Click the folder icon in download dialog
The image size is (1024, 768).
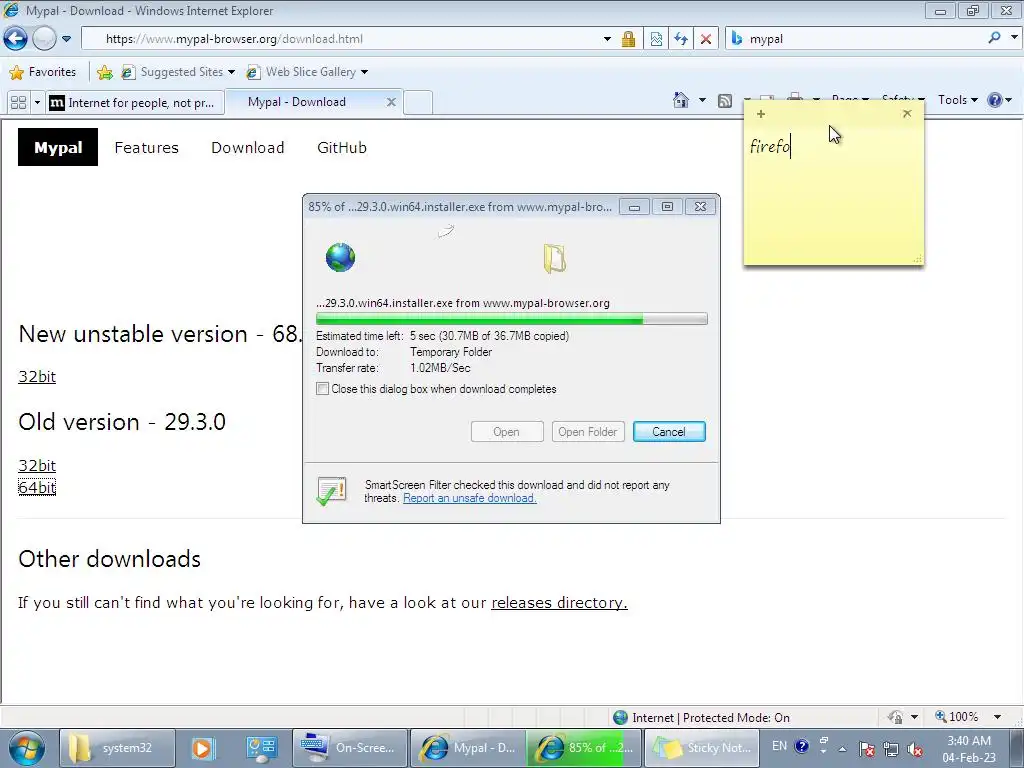point(554,258)
